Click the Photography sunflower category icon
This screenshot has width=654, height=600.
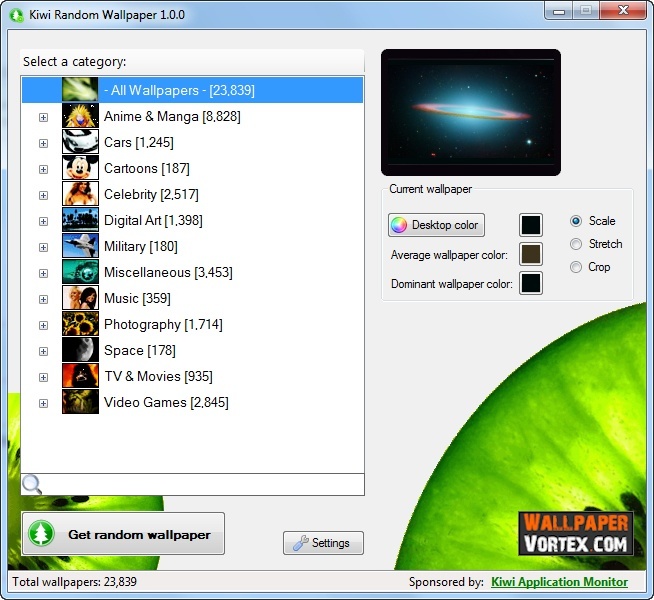(80, 324)
